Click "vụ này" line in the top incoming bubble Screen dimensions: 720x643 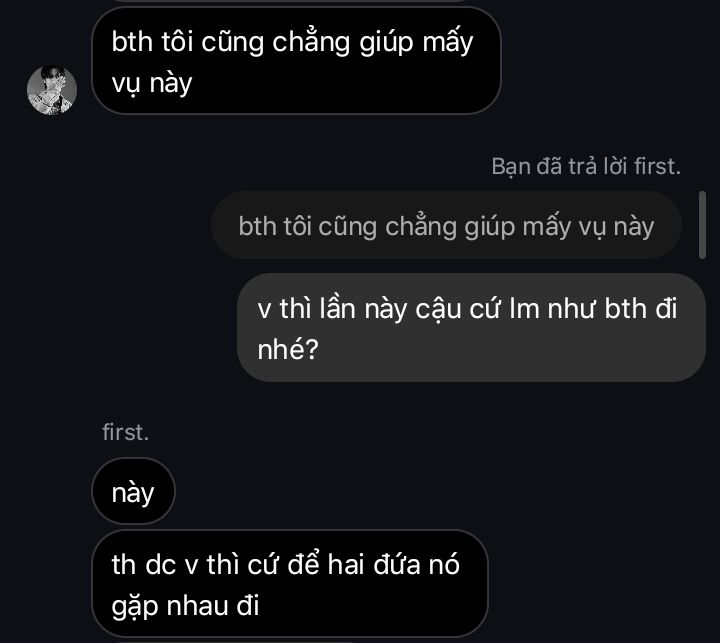(x=152, y=84)
